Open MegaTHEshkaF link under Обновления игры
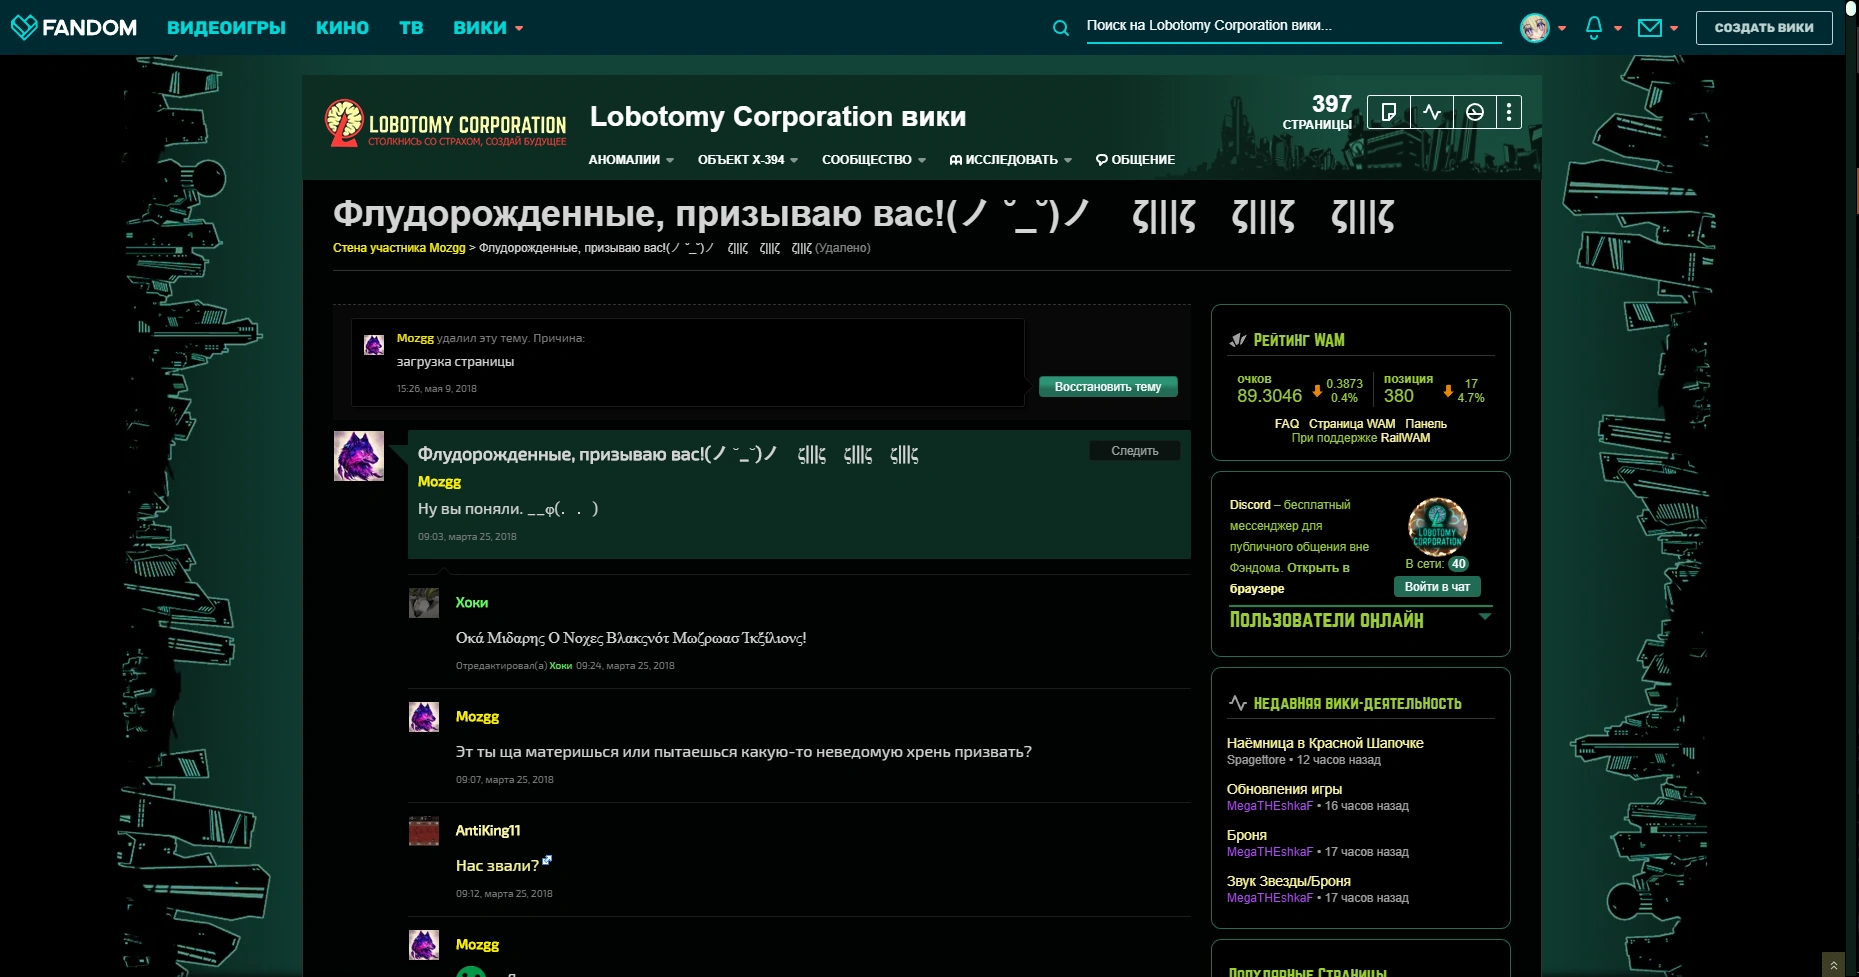This screenshot has width=1859, height=977. click(x=1270, y=806)
